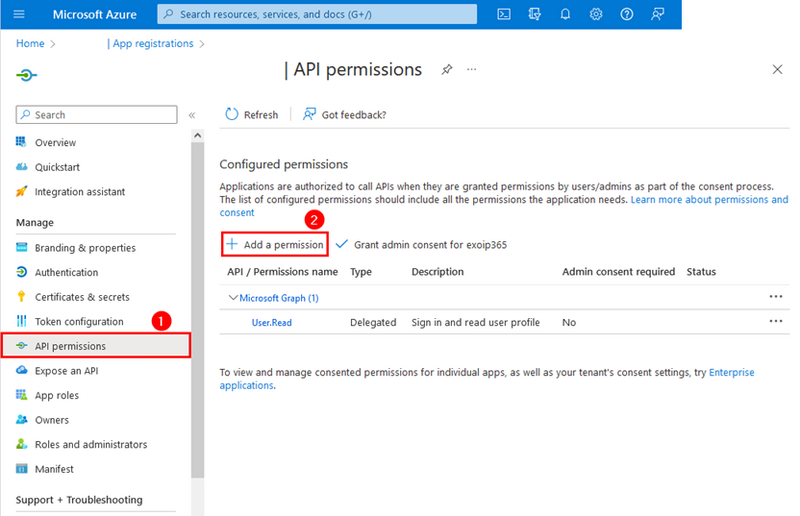Viewport: 800px width, 516px height.
Task: Open the Directories and subscriptions filter icon
Action: pos(534,14)
